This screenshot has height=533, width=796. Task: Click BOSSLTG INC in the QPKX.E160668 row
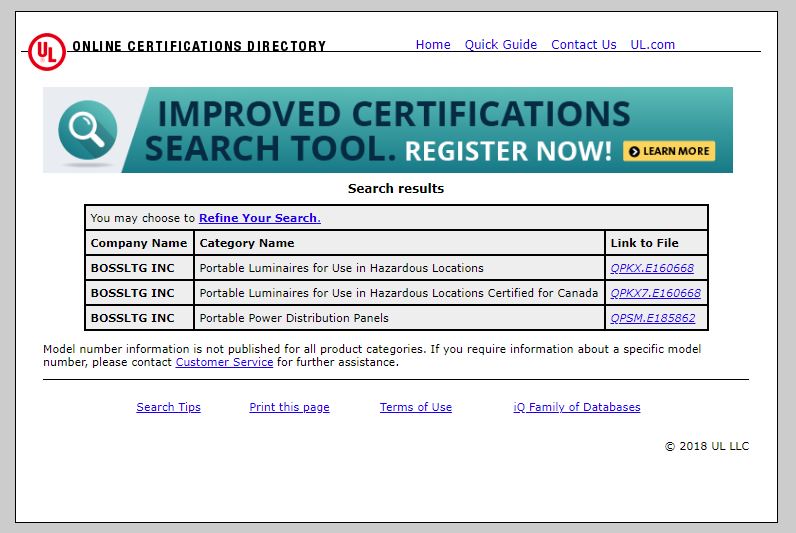[132, 268]
